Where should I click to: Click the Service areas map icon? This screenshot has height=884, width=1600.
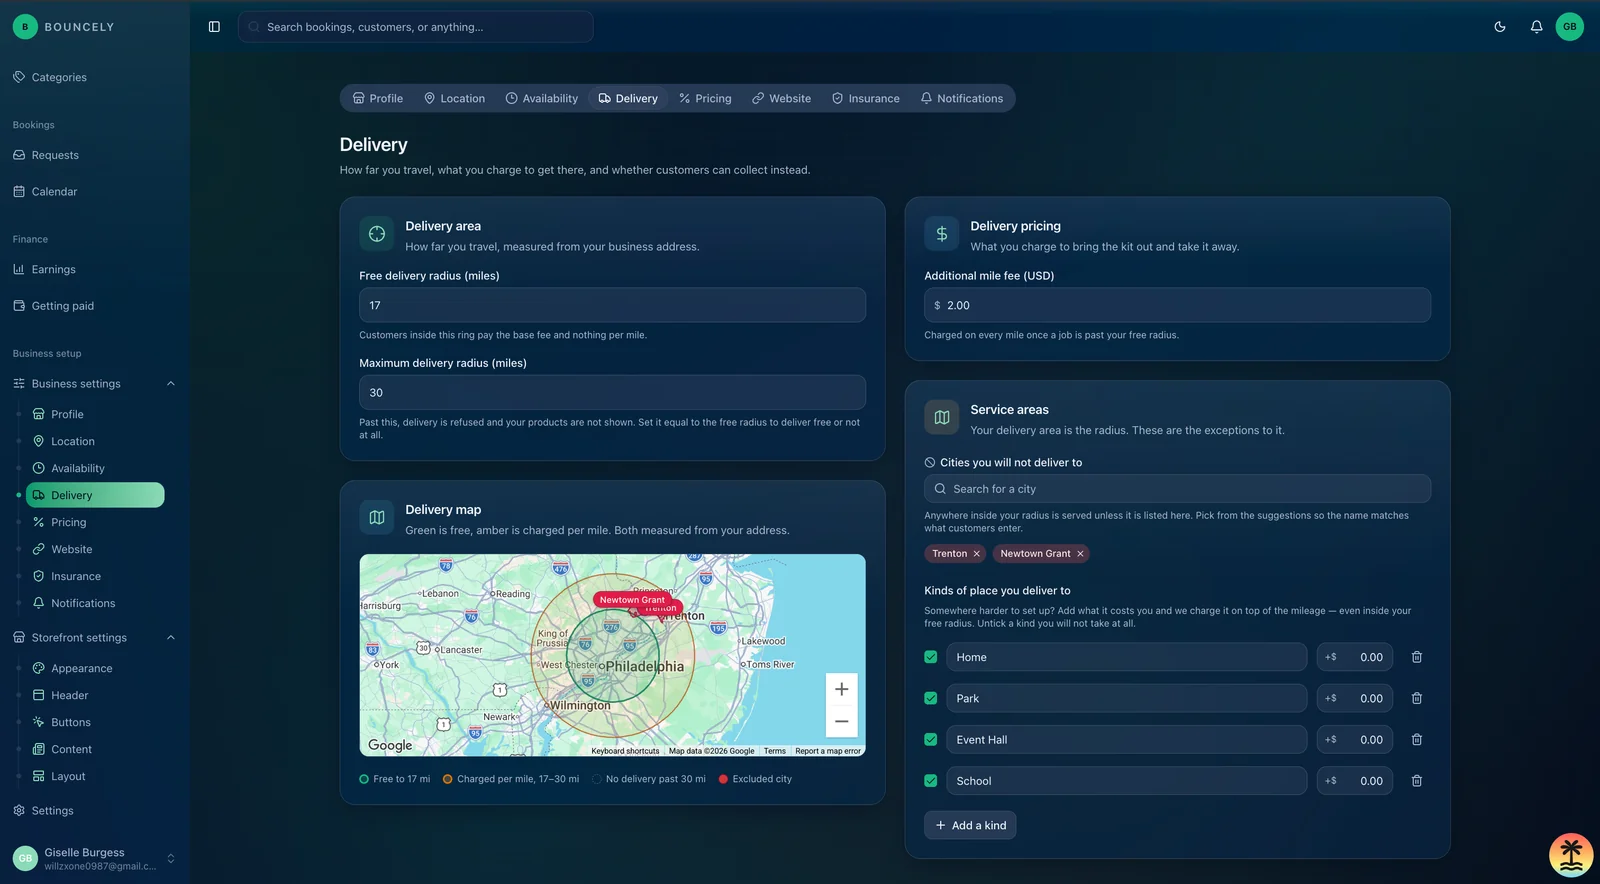[942, 418]
